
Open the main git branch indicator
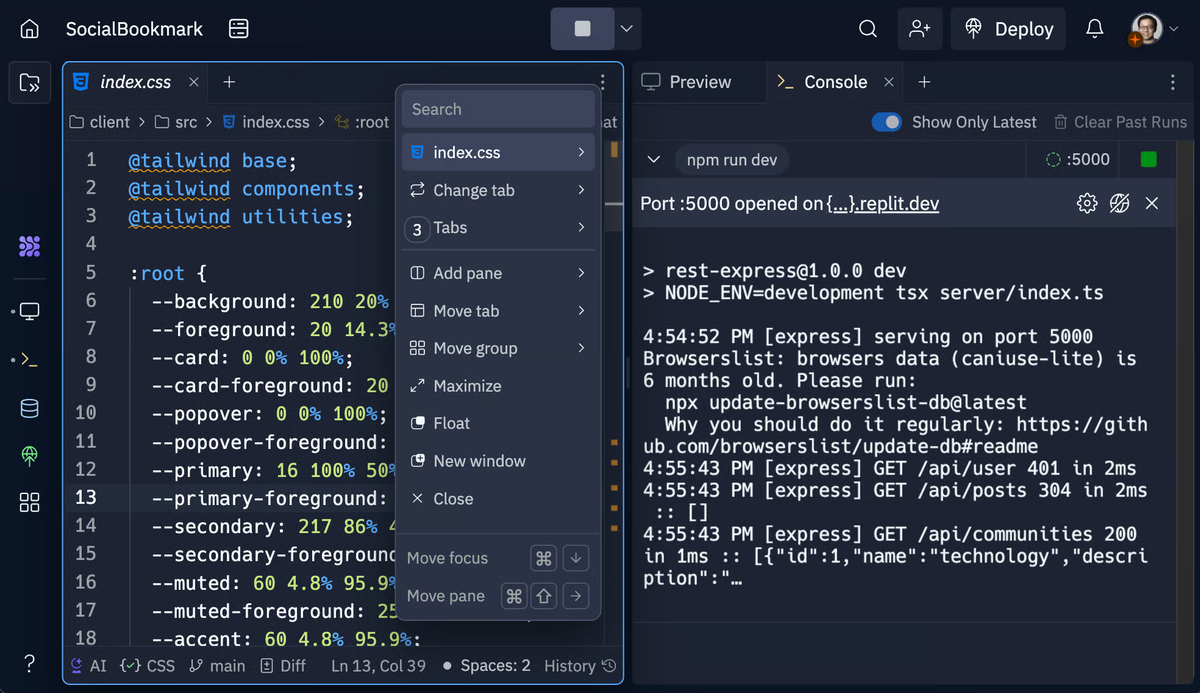tap(217, 665)
